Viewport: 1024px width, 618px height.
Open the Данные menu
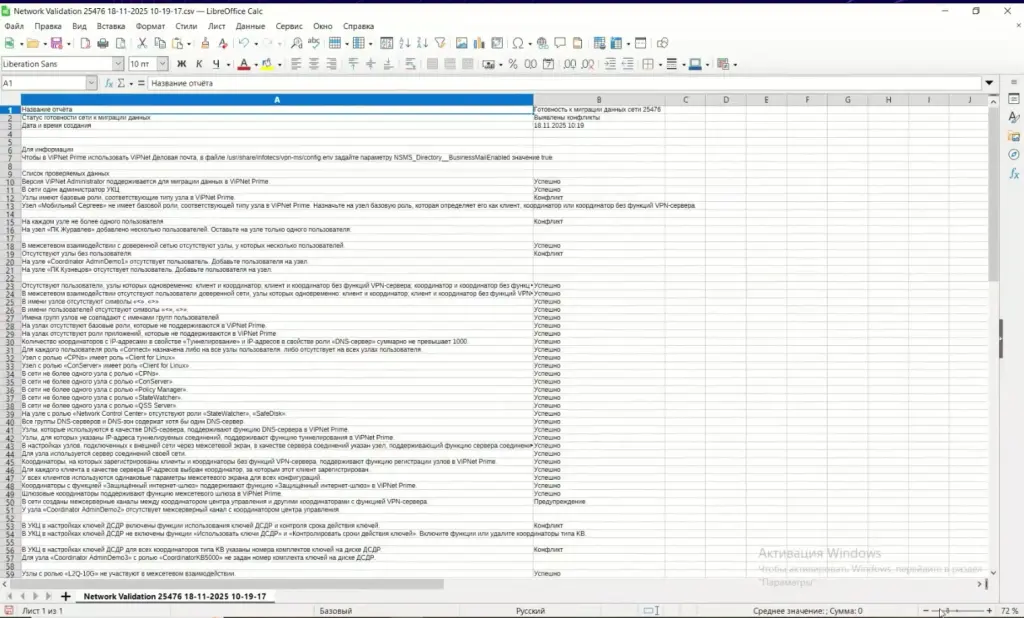click(250, 26)
